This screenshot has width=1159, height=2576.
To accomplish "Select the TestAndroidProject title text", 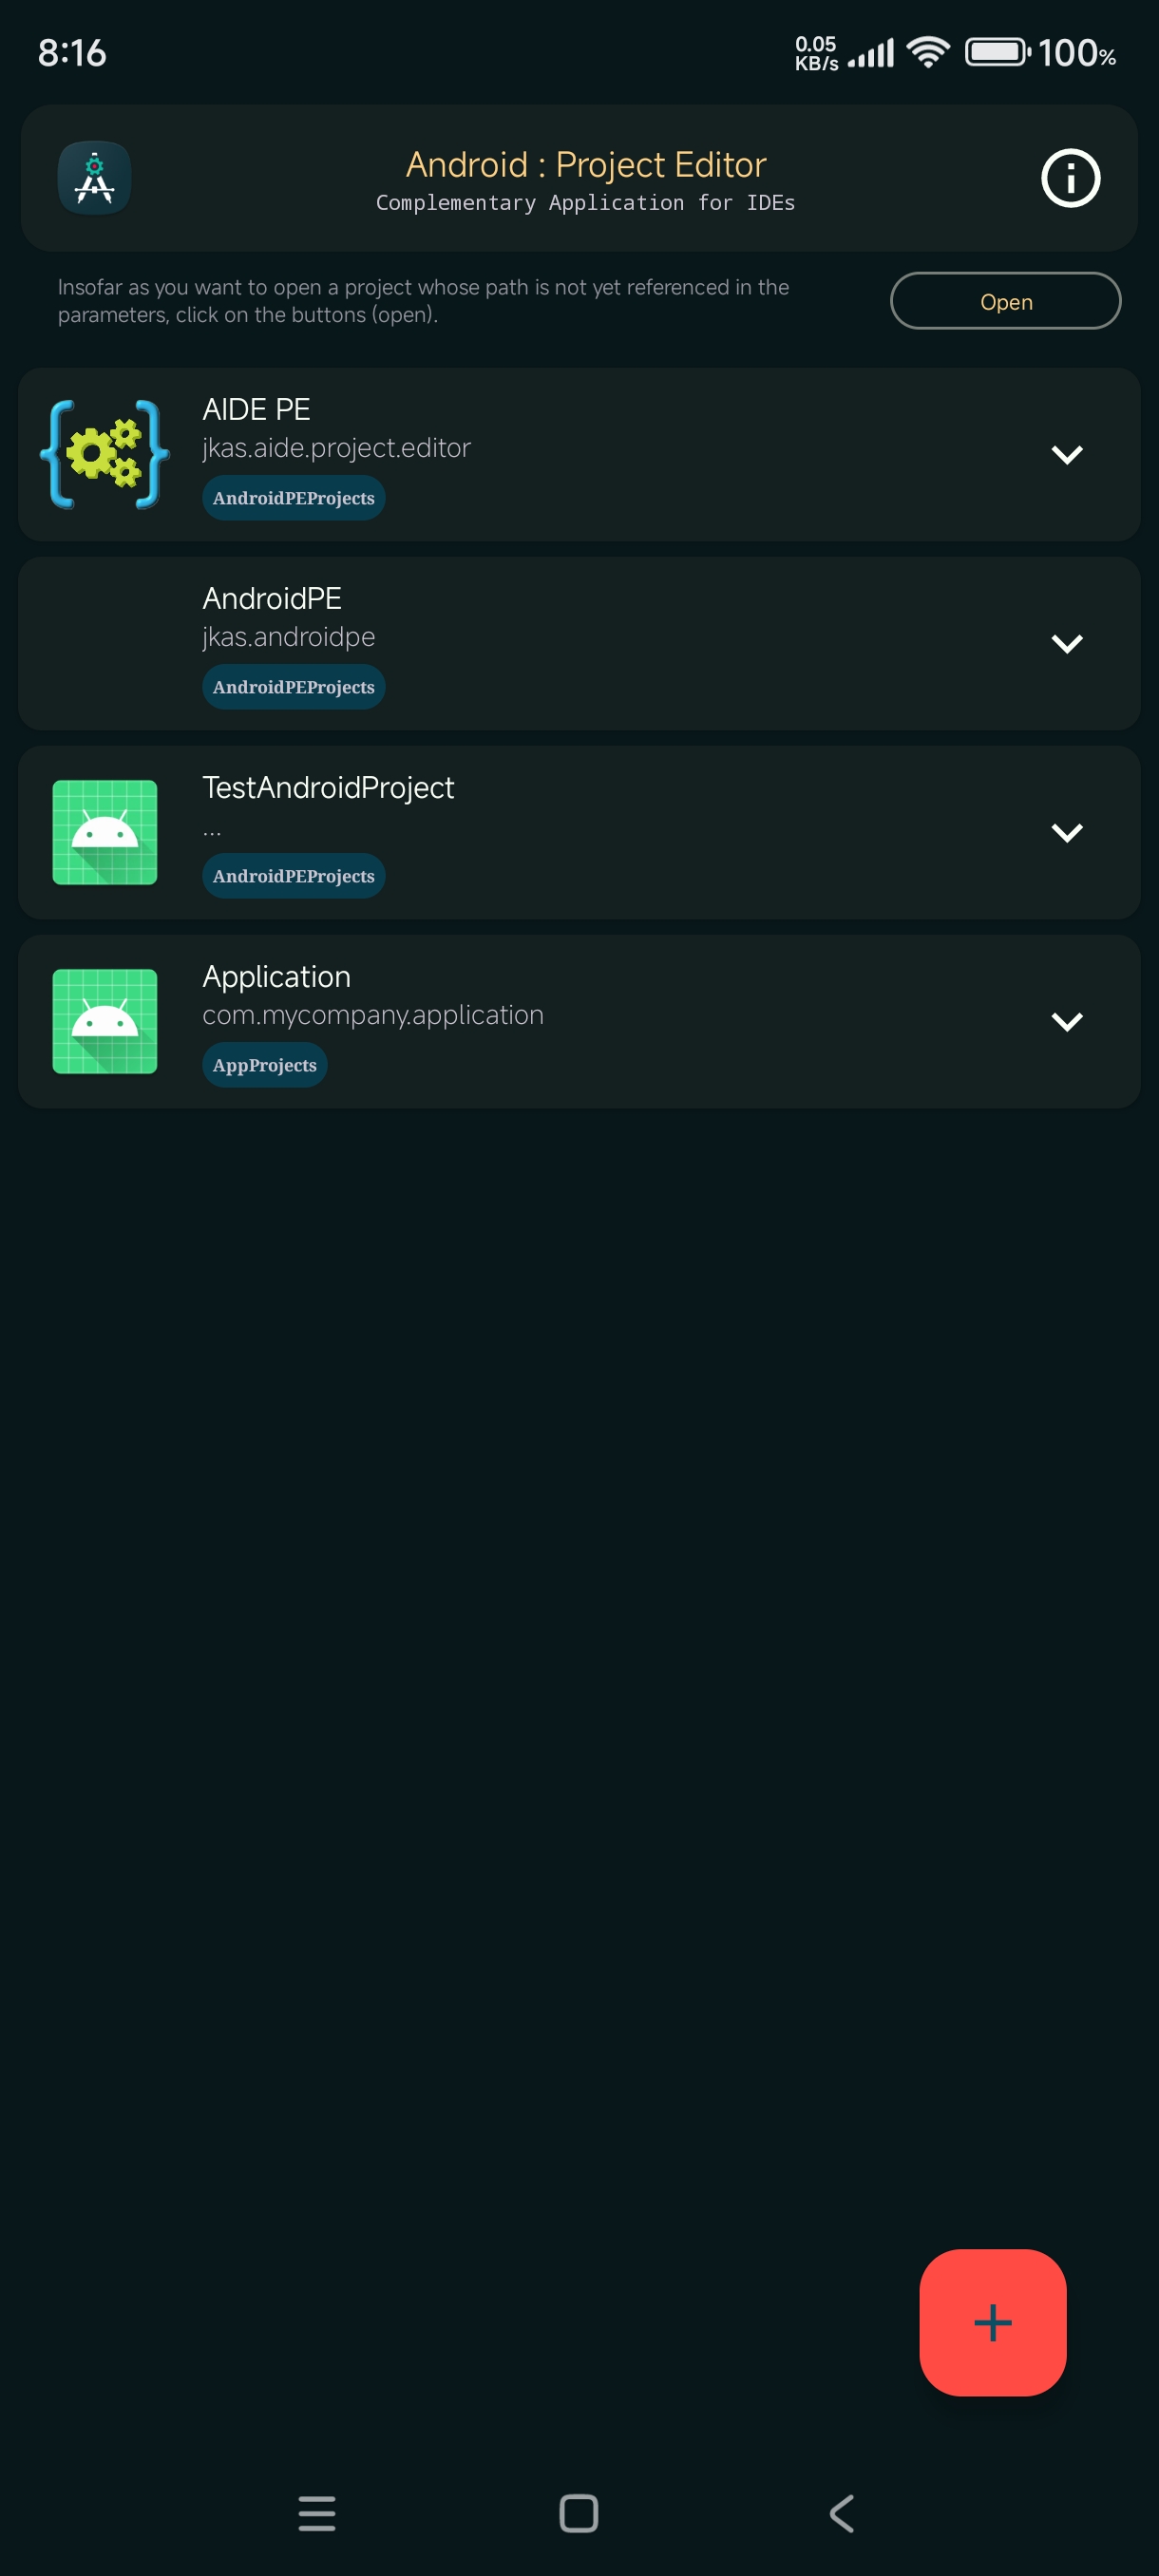I will point(328,788).
